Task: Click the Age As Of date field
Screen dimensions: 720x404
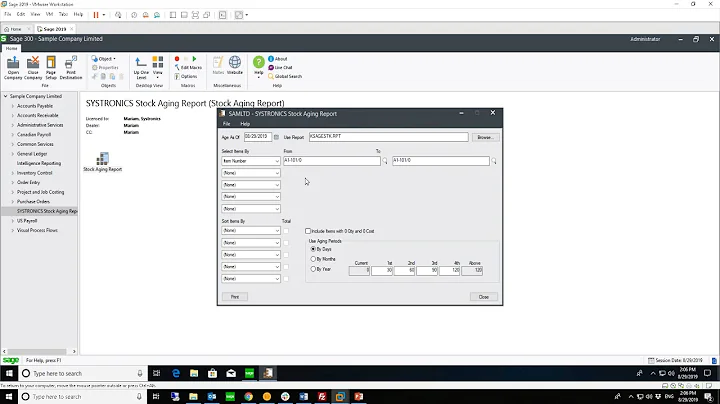Action: 258,137
